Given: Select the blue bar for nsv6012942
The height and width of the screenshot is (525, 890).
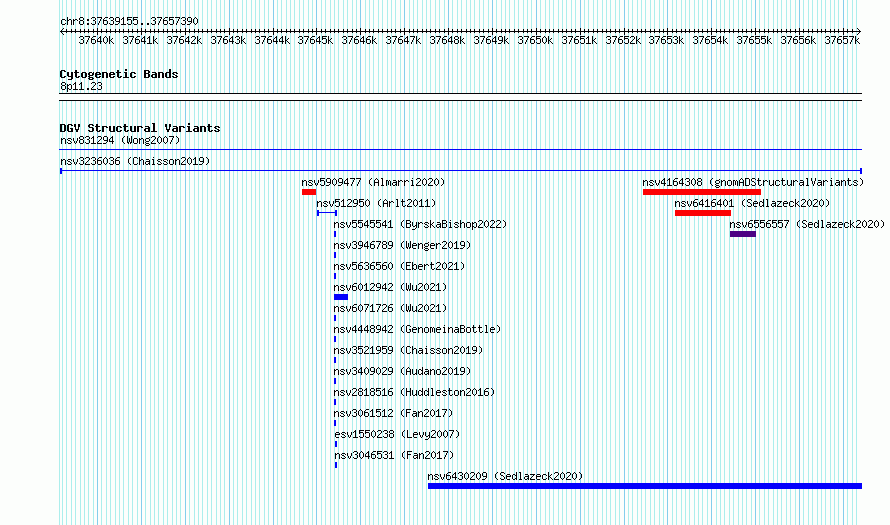Looking at the screenshot, I should 341,297.
